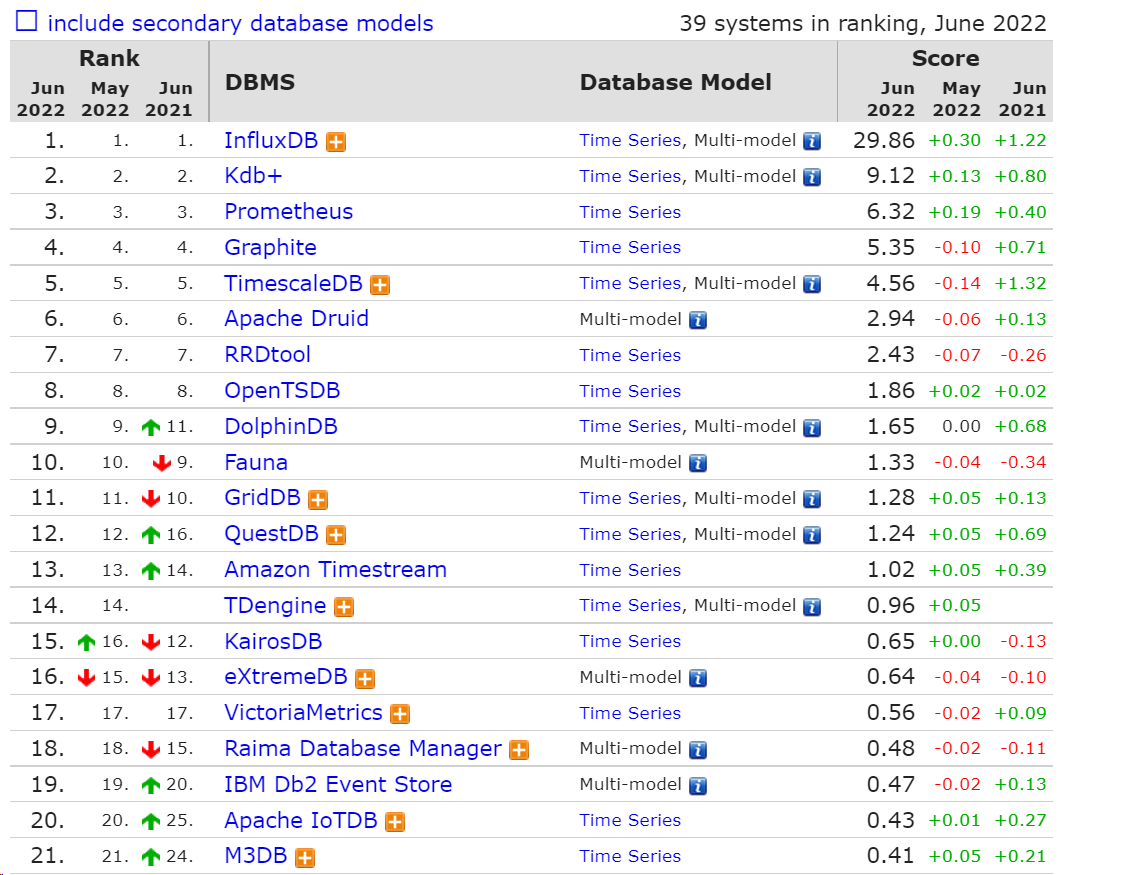Viewport: 1131px width, 875px height.
Task: Open the OpenTSDB link
Action: click(x=282, y=391)
